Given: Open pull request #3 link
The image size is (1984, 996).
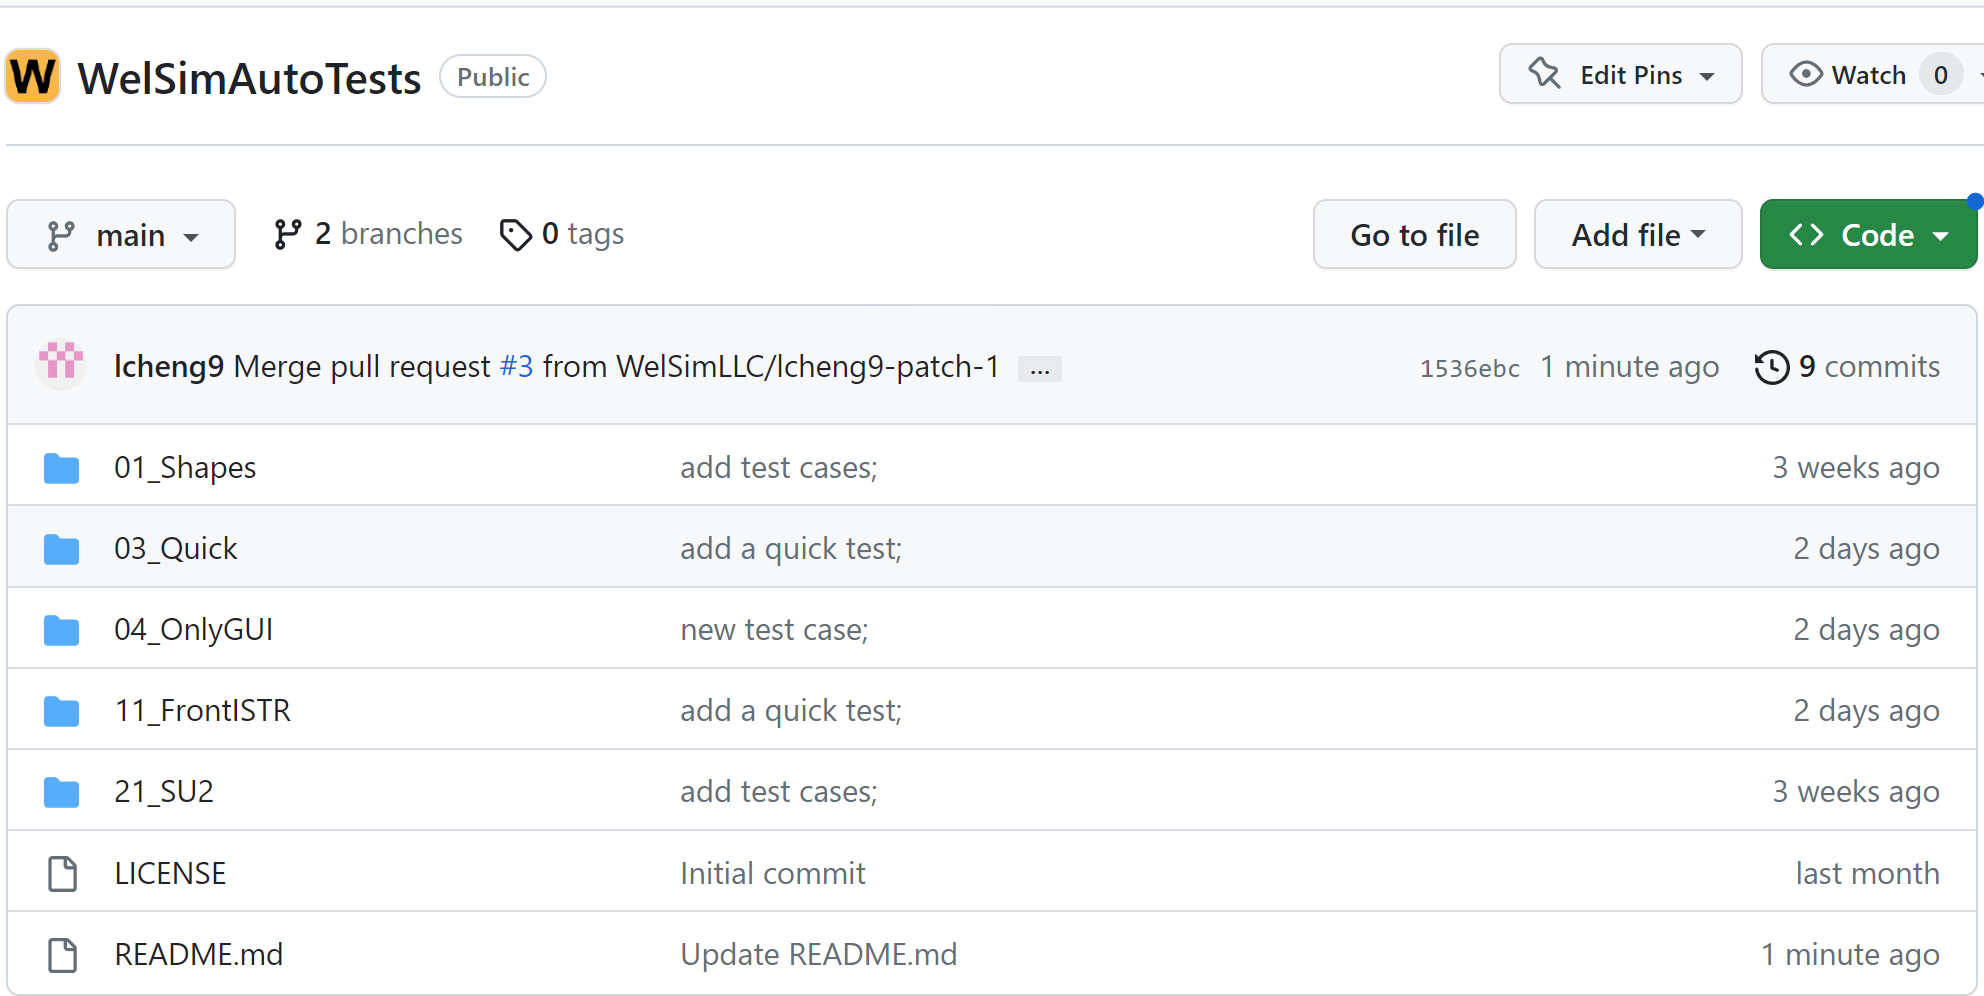Looking at the screenshot, I should 516,367.
